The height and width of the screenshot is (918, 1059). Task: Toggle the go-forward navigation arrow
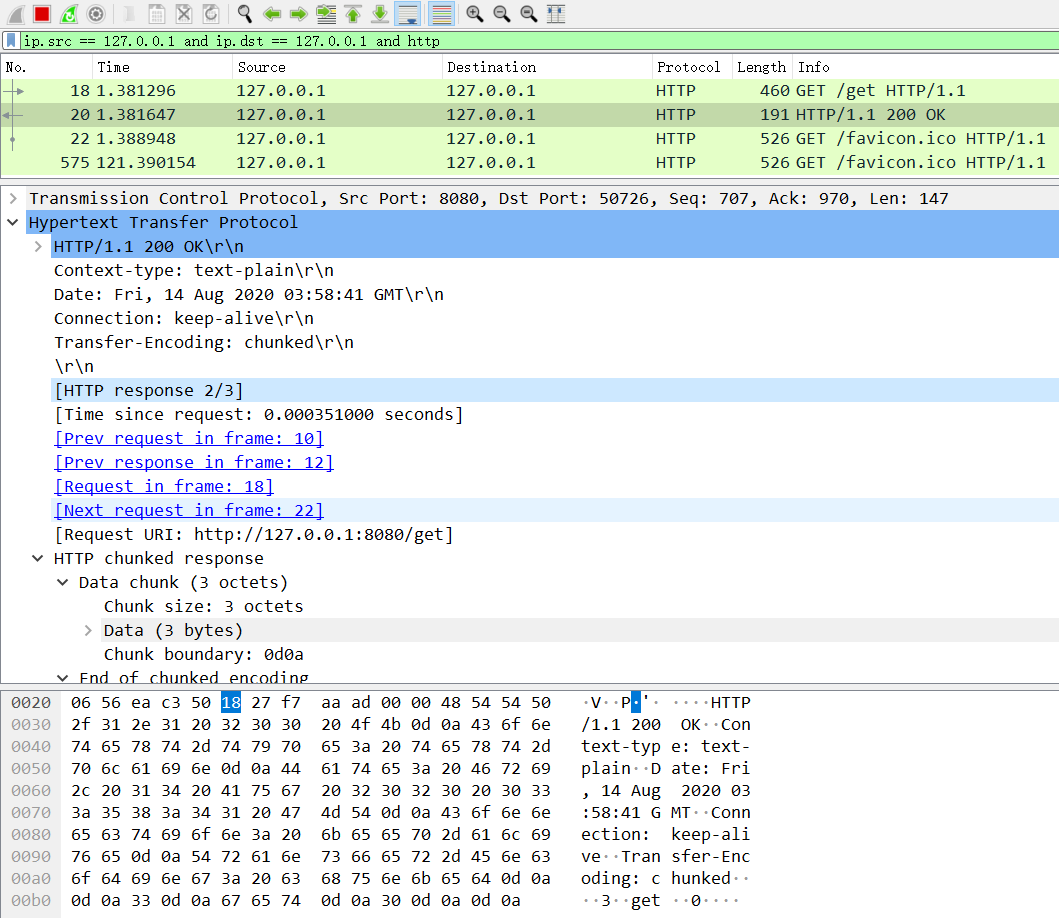[297, 13]
